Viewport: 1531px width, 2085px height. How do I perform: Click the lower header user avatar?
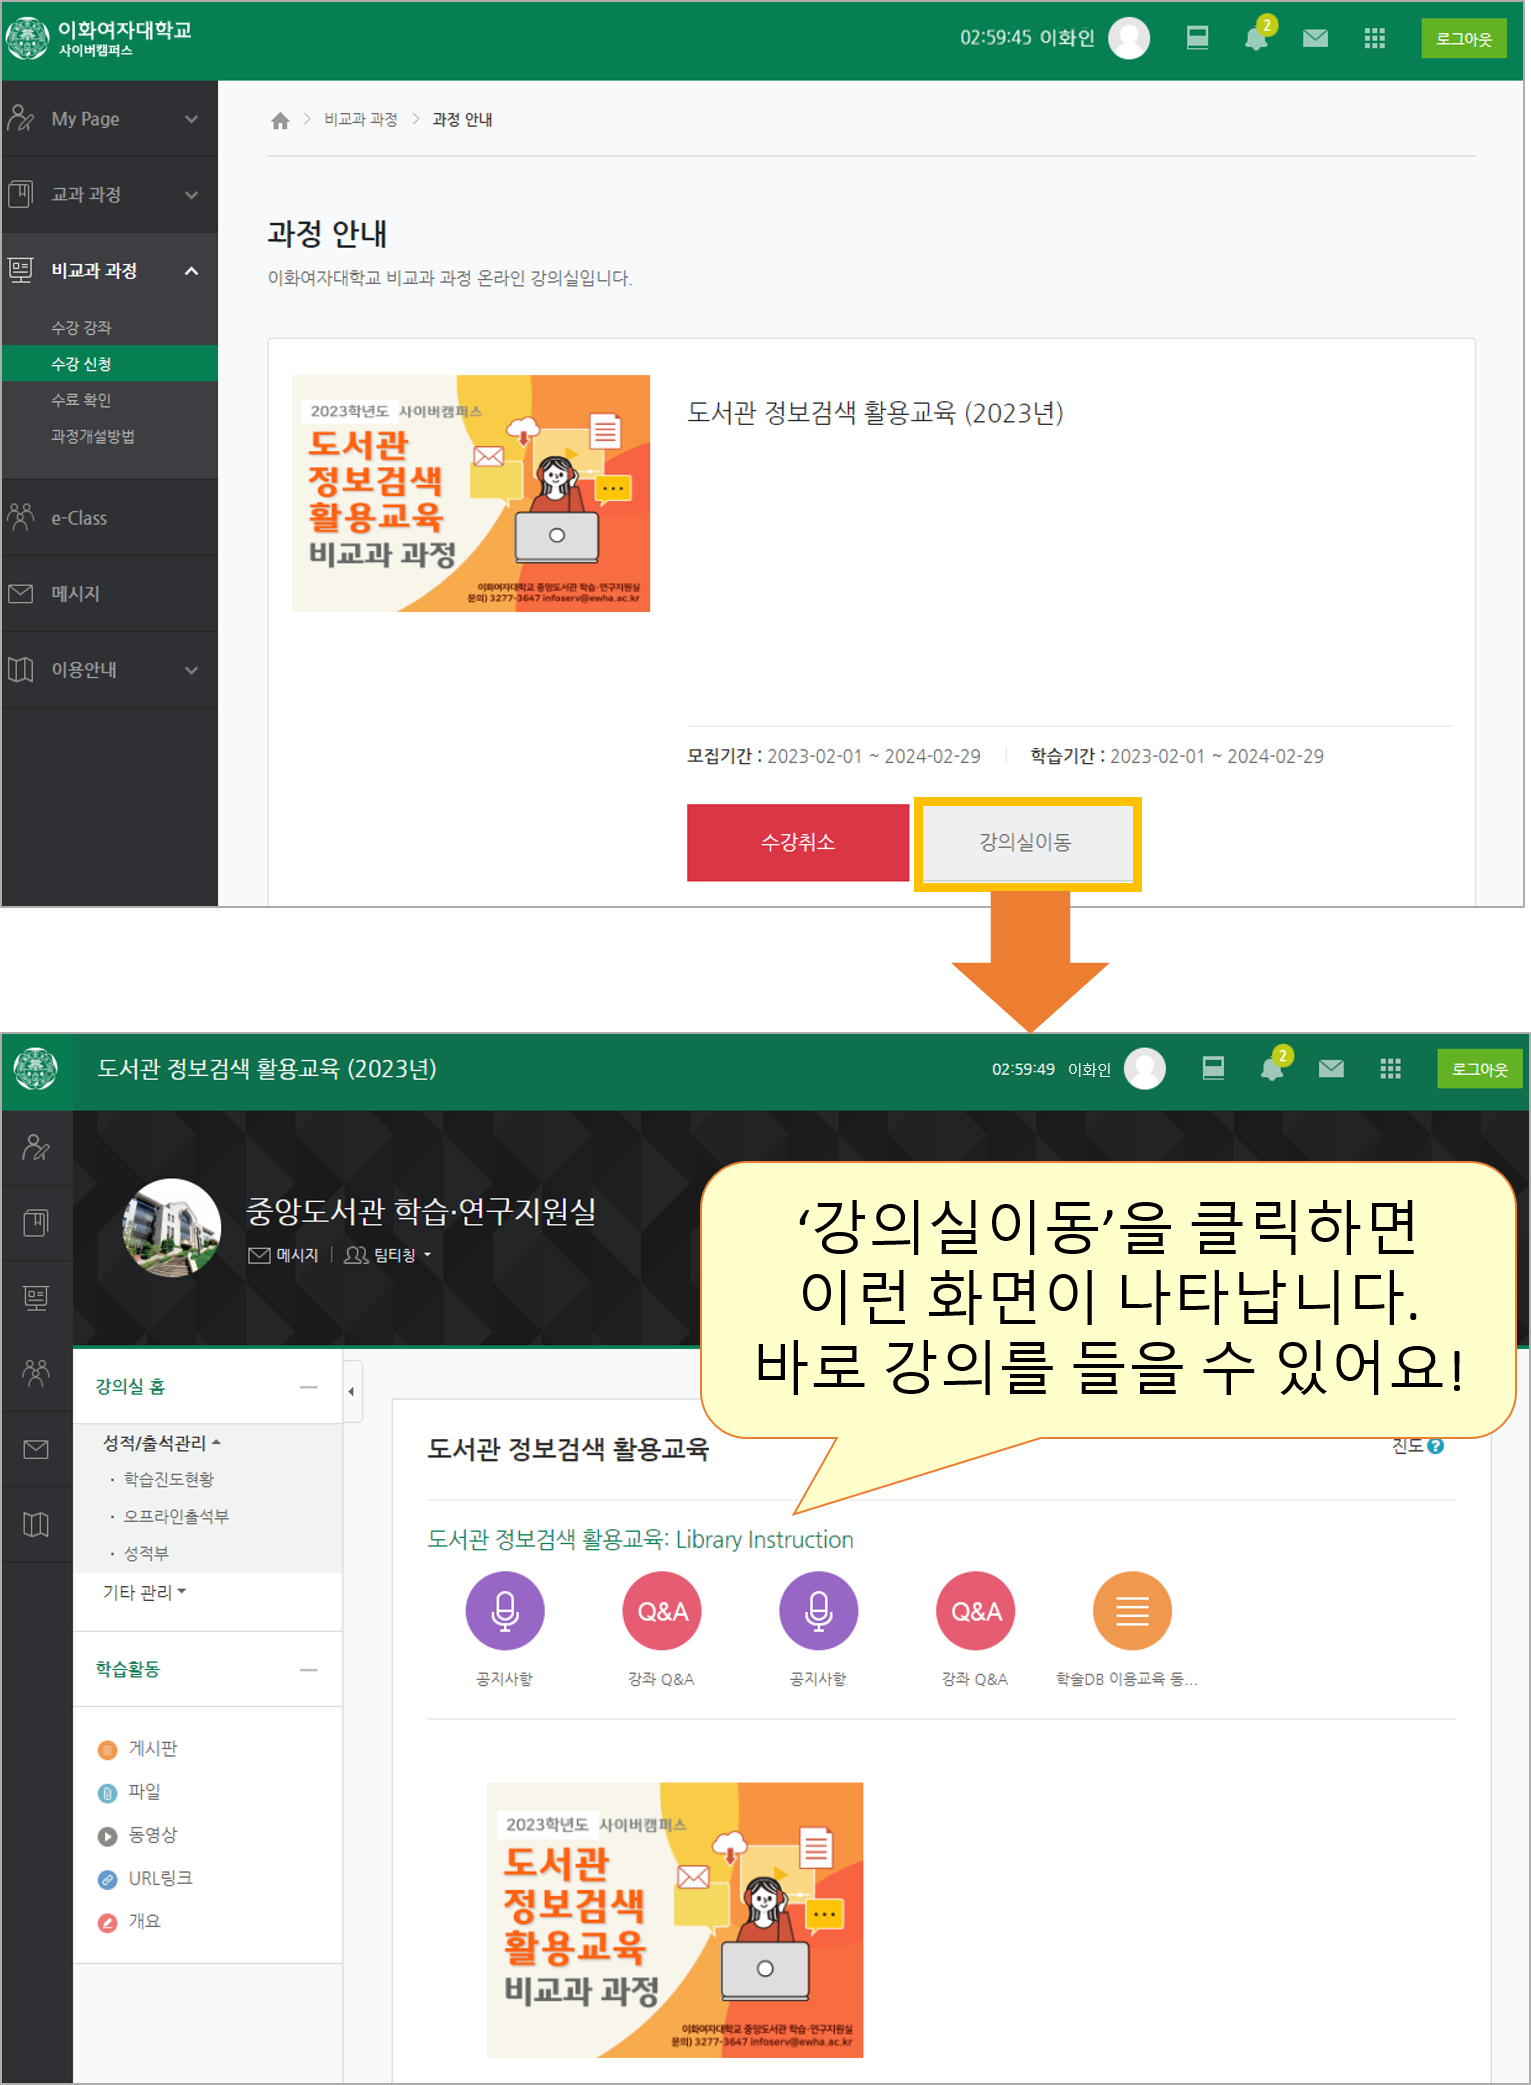click(x=1146, y=1069)
